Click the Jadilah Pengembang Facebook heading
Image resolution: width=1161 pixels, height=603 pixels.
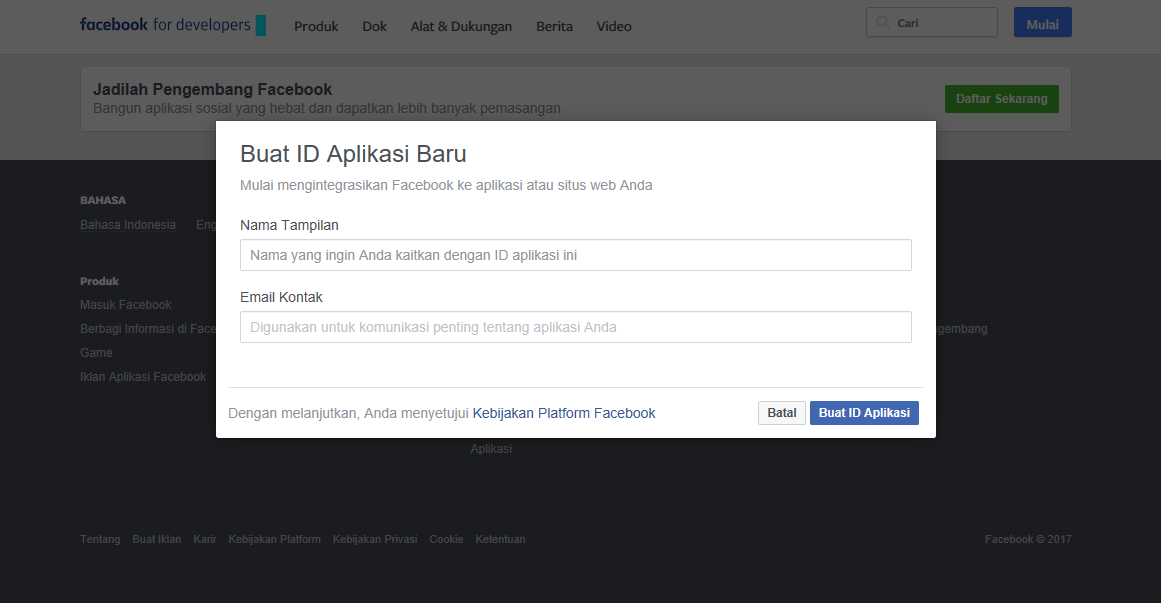213,90
